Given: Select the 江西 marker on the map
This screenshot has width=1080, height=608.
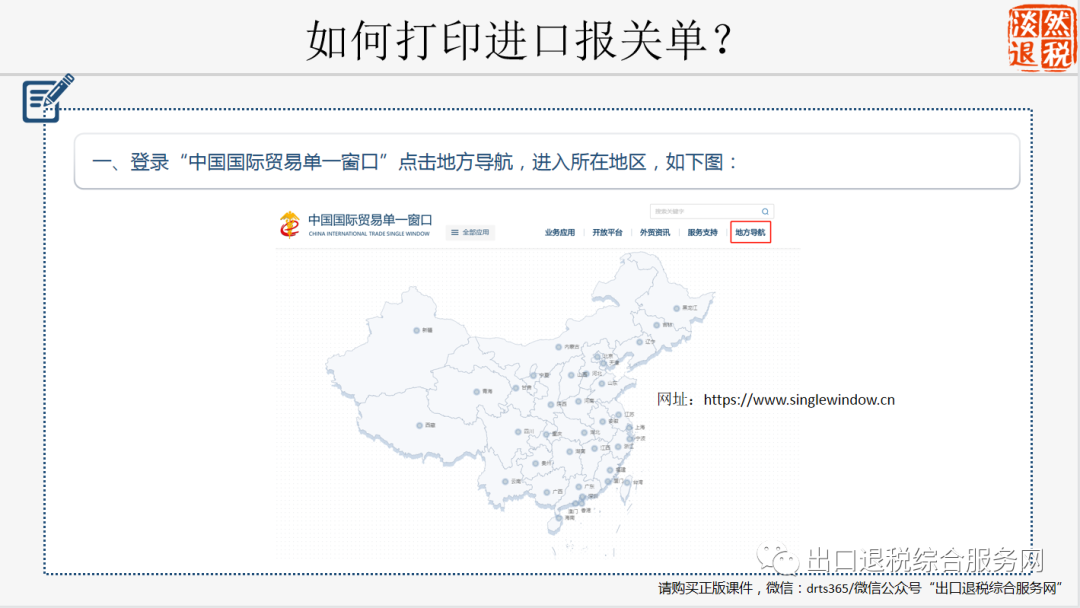Looking at the screenshot, I should point(594,448).
